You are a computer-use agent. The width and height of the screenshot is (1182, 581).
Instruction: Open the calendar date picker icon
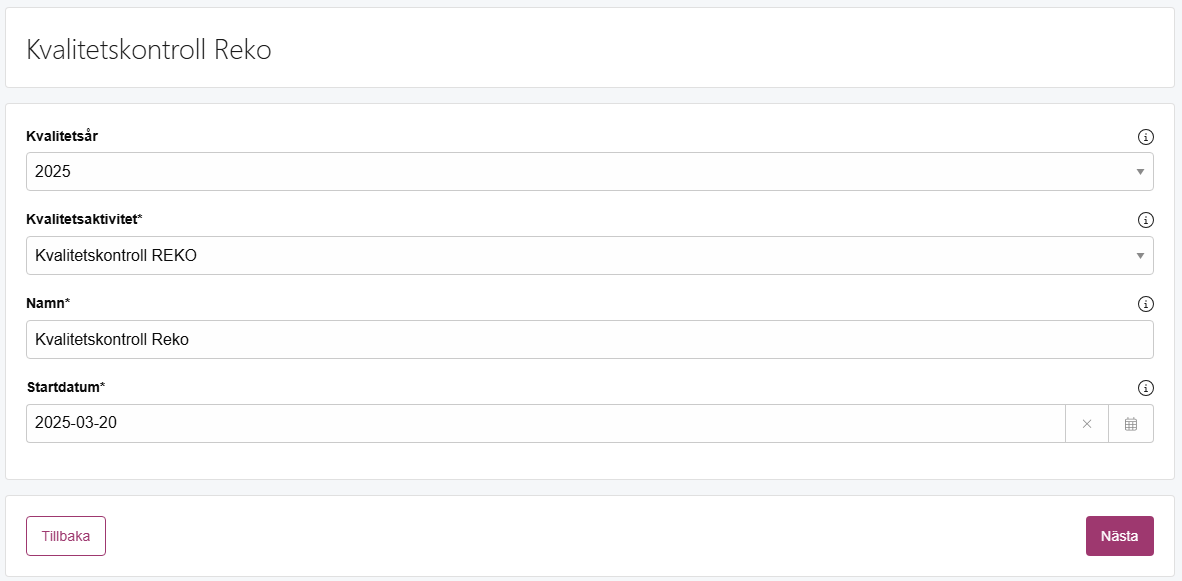click(x=1131, y=424)
